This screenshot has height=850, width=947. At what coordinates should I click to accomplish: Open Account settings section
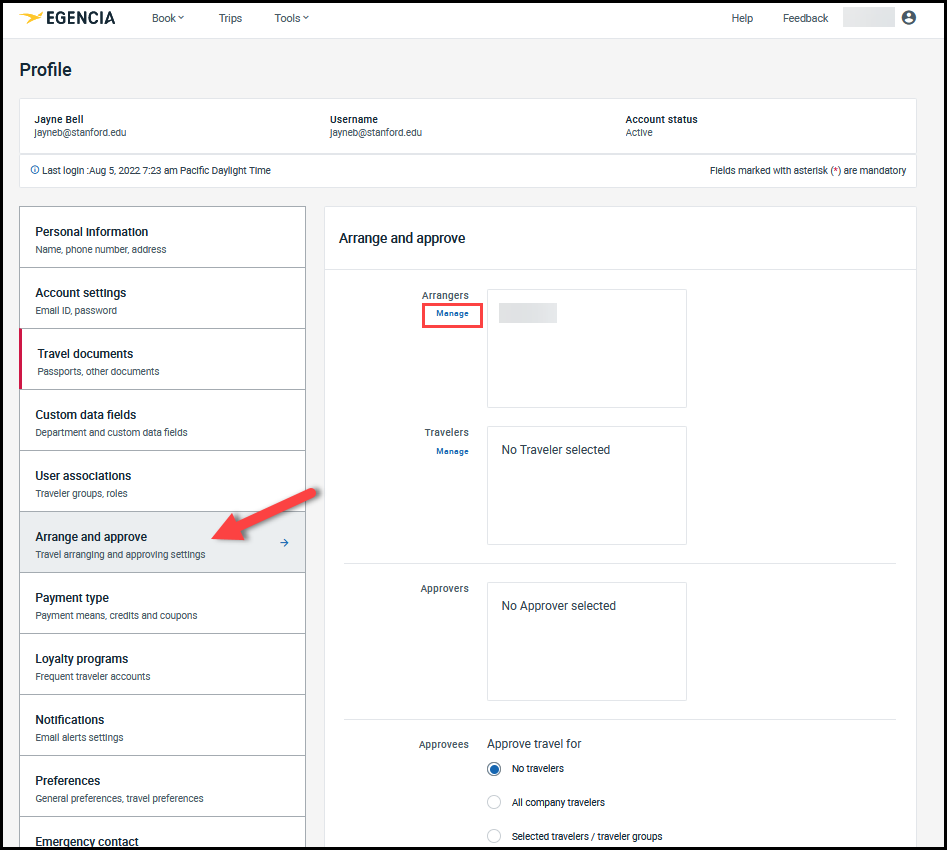pos(162,298)
